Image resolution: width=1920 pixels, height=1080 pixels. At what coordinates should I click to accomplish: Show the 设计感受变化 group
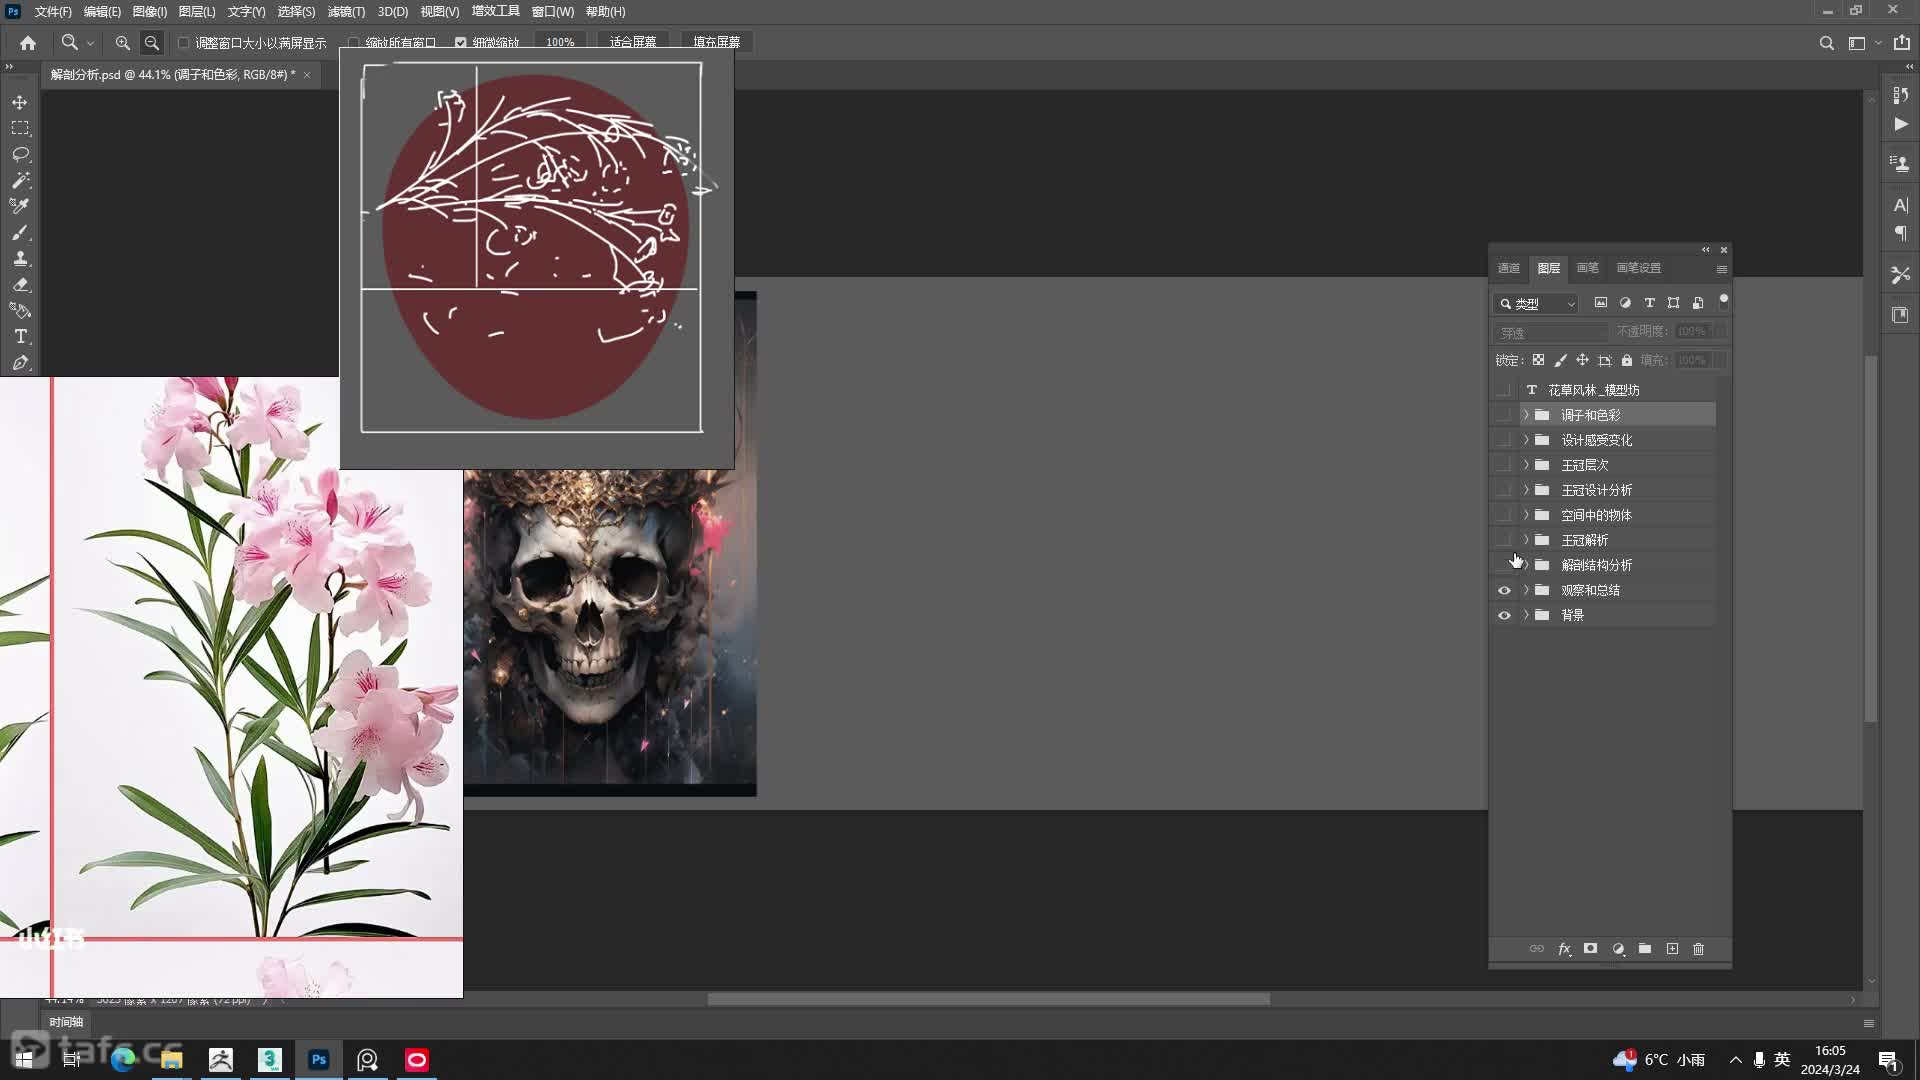pos(1503,440)
